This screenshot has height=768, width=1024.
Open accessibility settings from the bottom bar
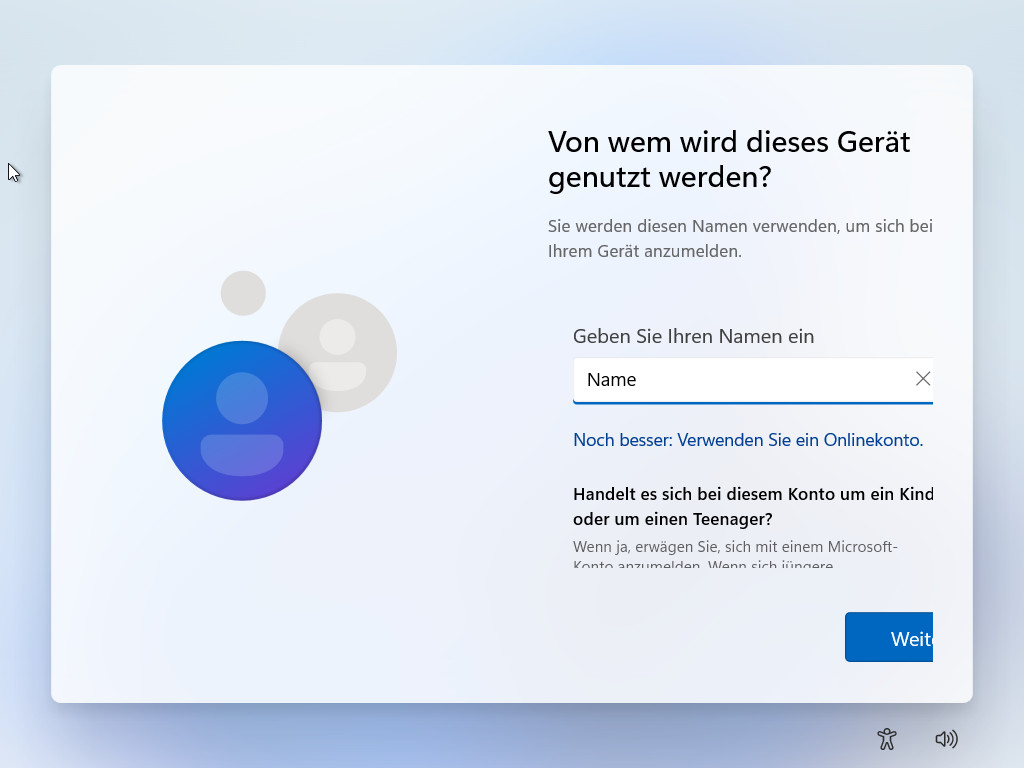point(886,738)
